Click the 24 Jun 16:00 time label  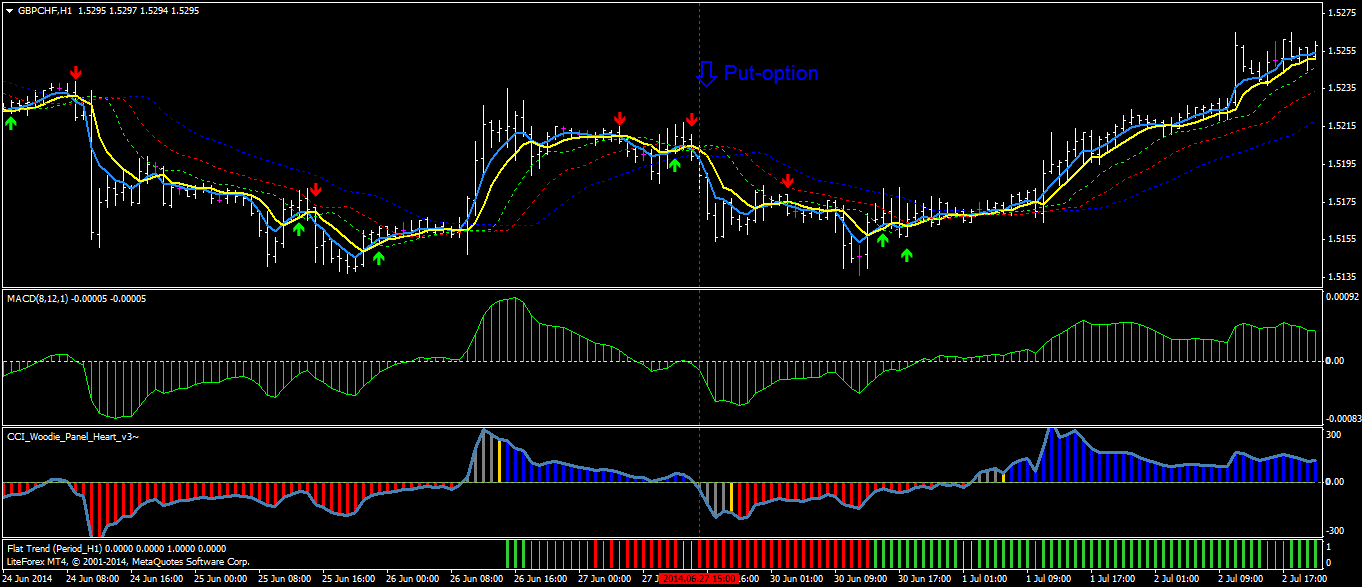[156, 578]
